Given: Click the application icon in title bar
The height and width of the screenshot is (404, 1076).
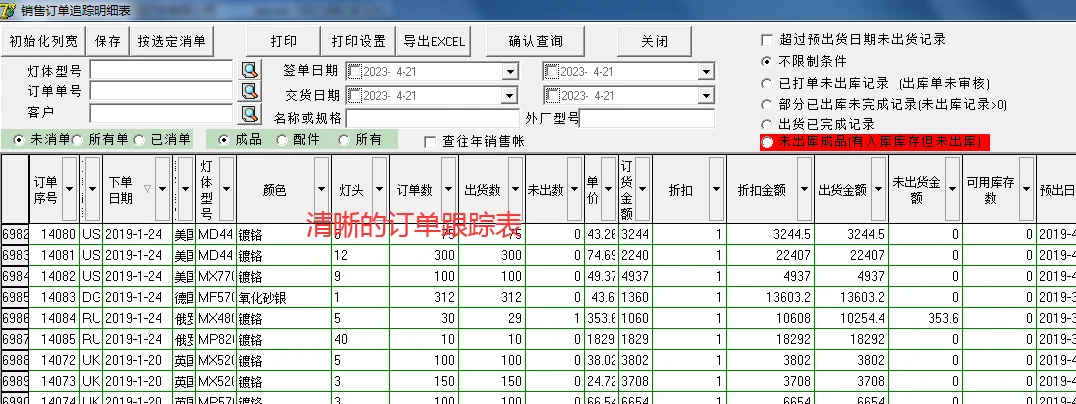Looking at the screenshot, I should (9, 10).
